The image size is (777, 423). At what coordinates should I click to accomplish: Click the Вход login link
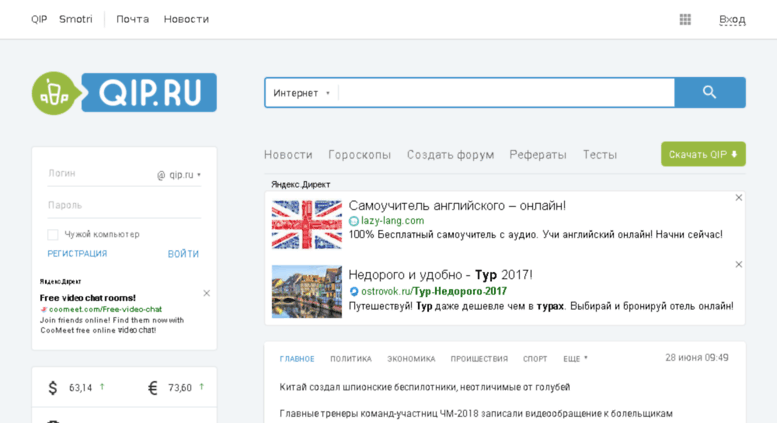tap(732, 19)
